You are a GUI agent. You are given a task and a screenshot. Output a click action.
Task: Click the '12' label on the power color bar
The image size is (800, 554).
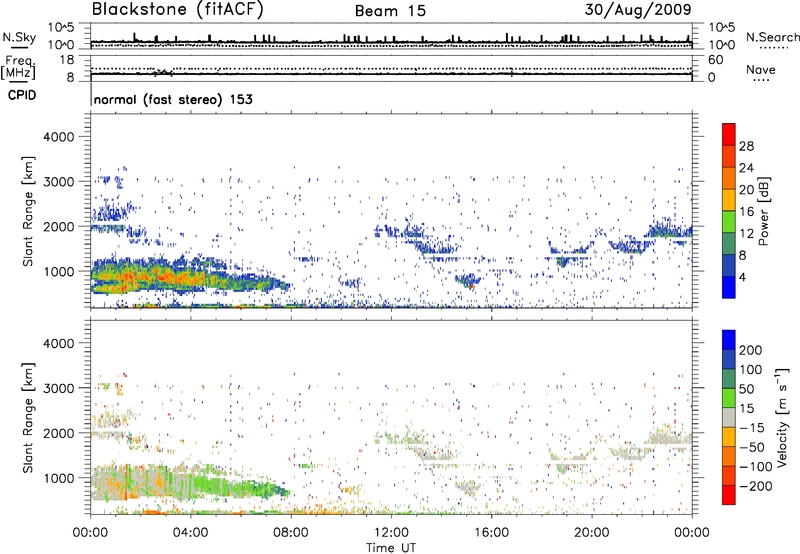point(746,234)
